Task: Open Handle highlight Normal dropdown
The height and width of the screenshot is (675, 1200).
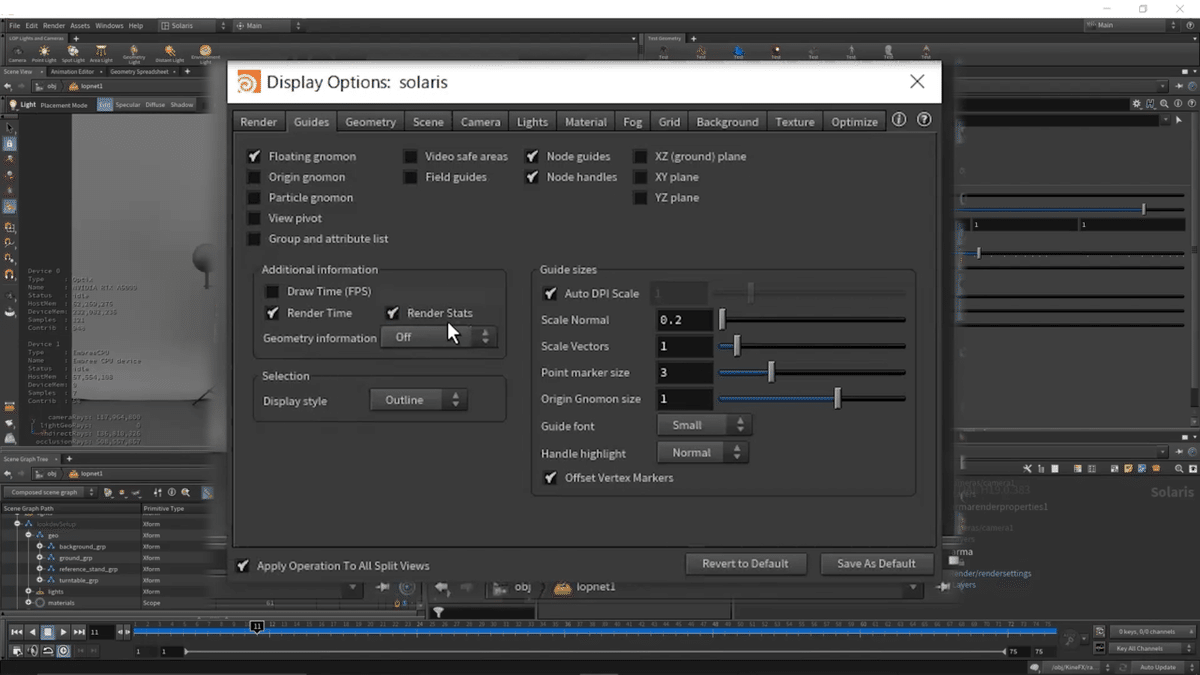Action: [704, 453]
